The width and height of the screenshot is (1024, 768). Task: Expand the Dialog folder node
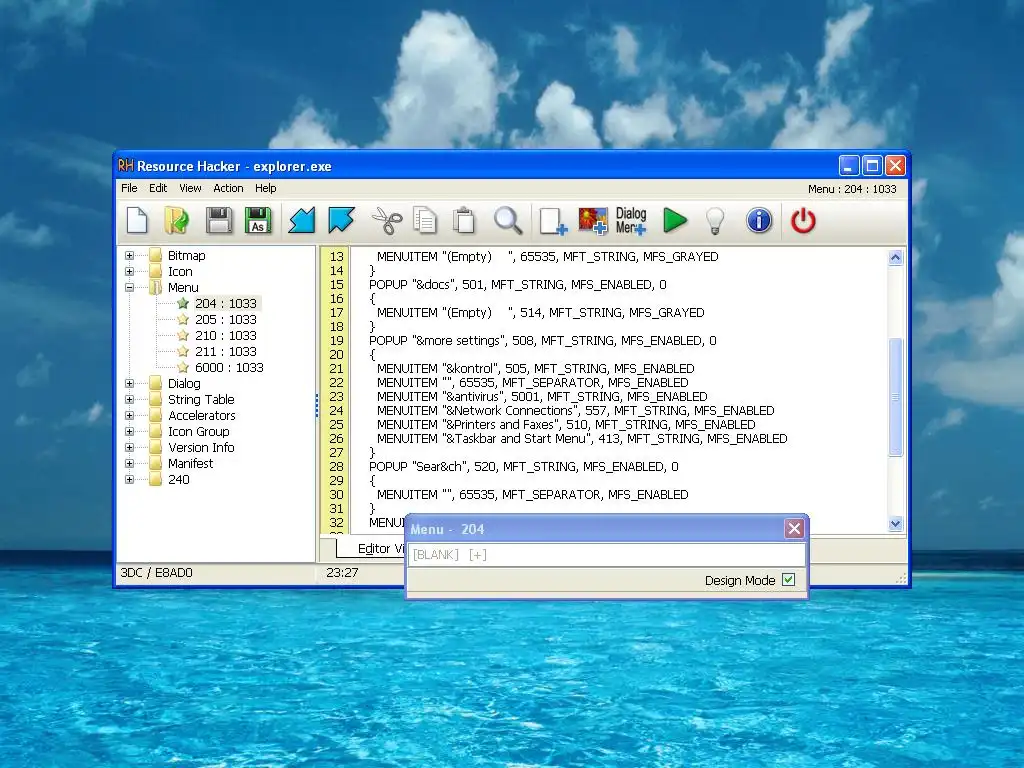[129, 383]
